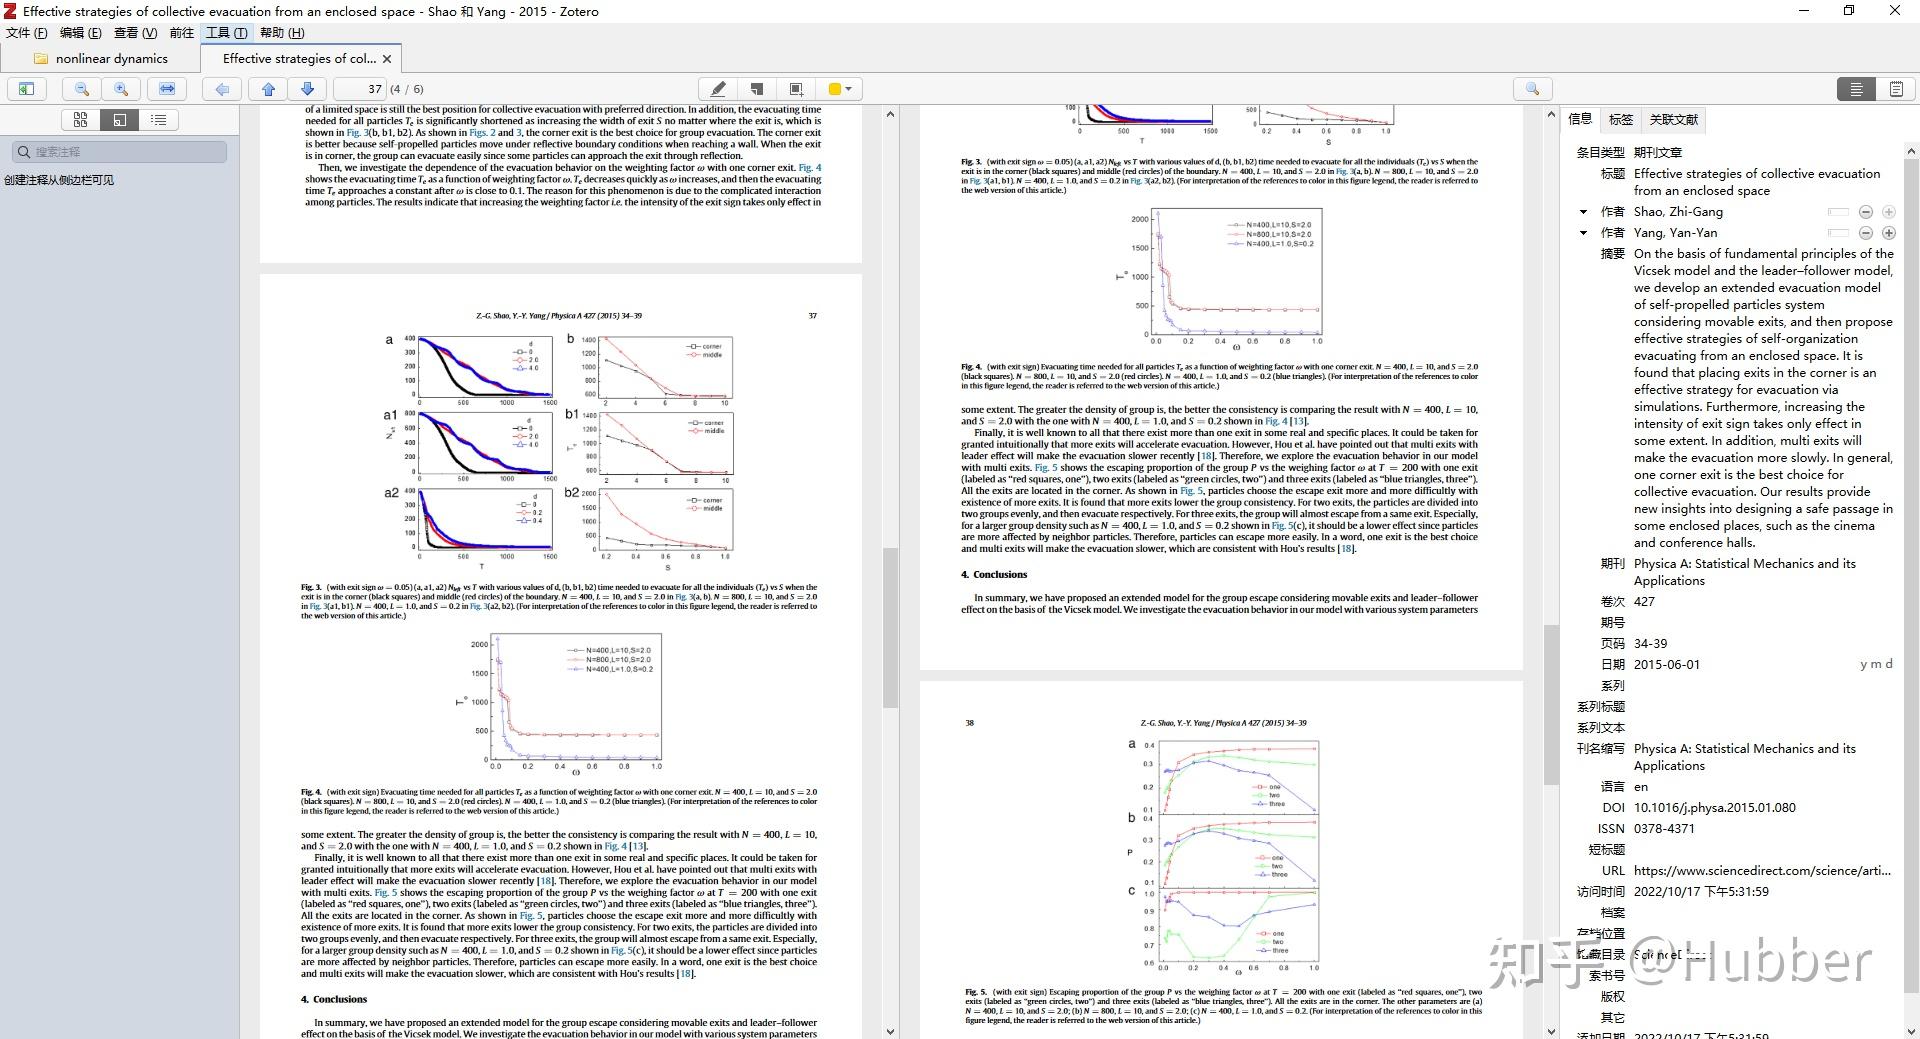
Task: Select the area selection tool
Action: tap(796, 89)
